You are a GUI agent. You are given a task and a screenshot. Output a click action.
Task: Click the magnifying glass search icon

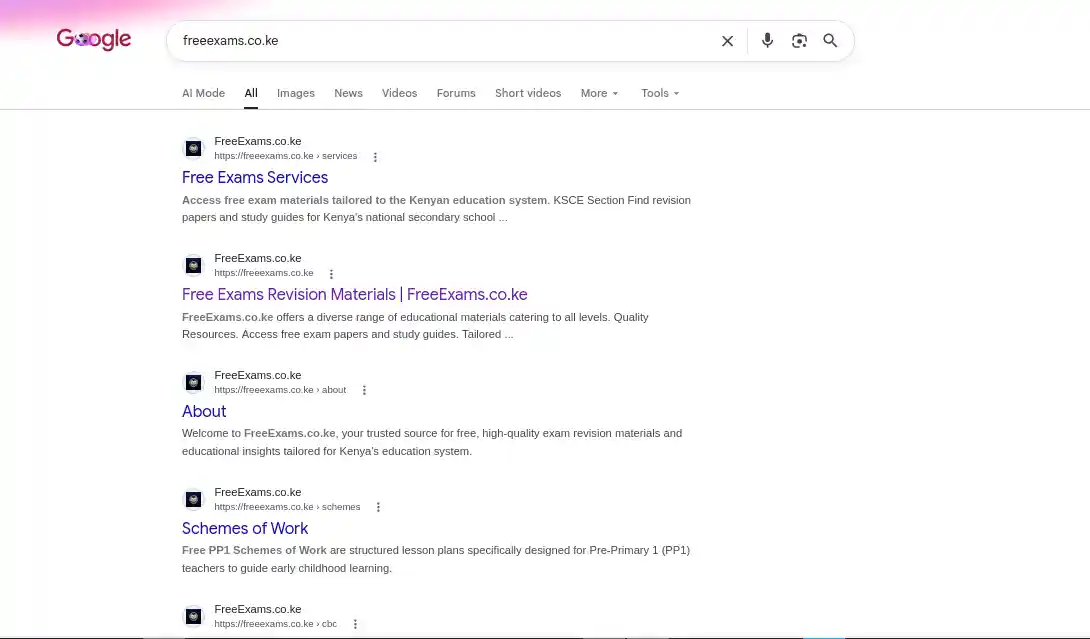click(x=830, y=40)
